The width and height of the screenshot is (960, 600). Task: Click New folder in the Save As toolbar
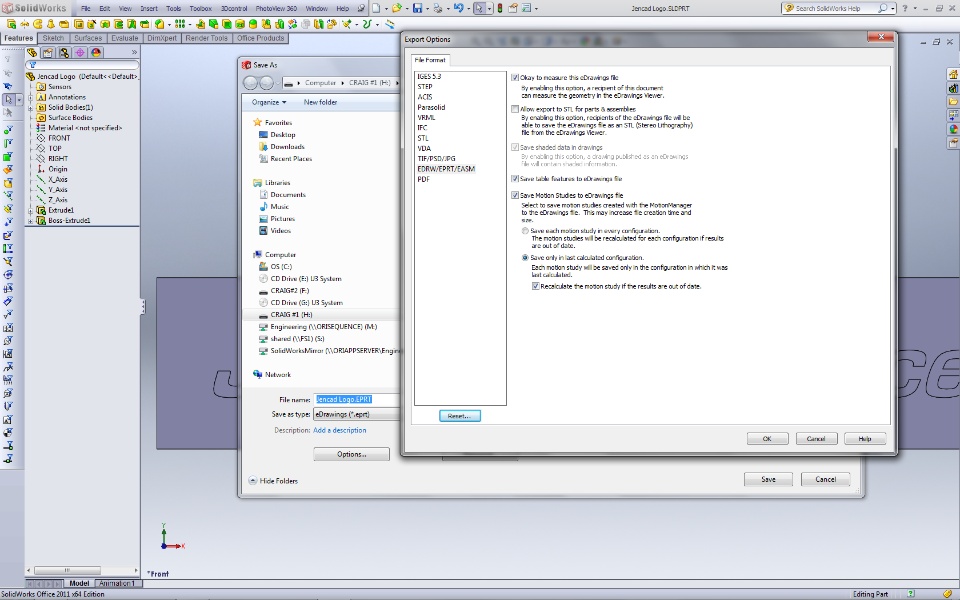point(320,102)
